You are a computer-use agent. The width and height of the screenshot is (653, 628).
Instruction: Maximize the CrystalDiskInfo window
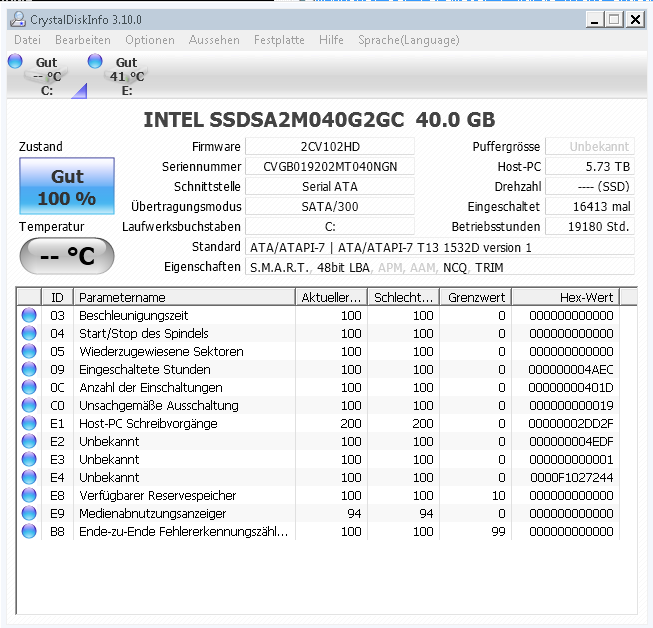tap(614, 19)
